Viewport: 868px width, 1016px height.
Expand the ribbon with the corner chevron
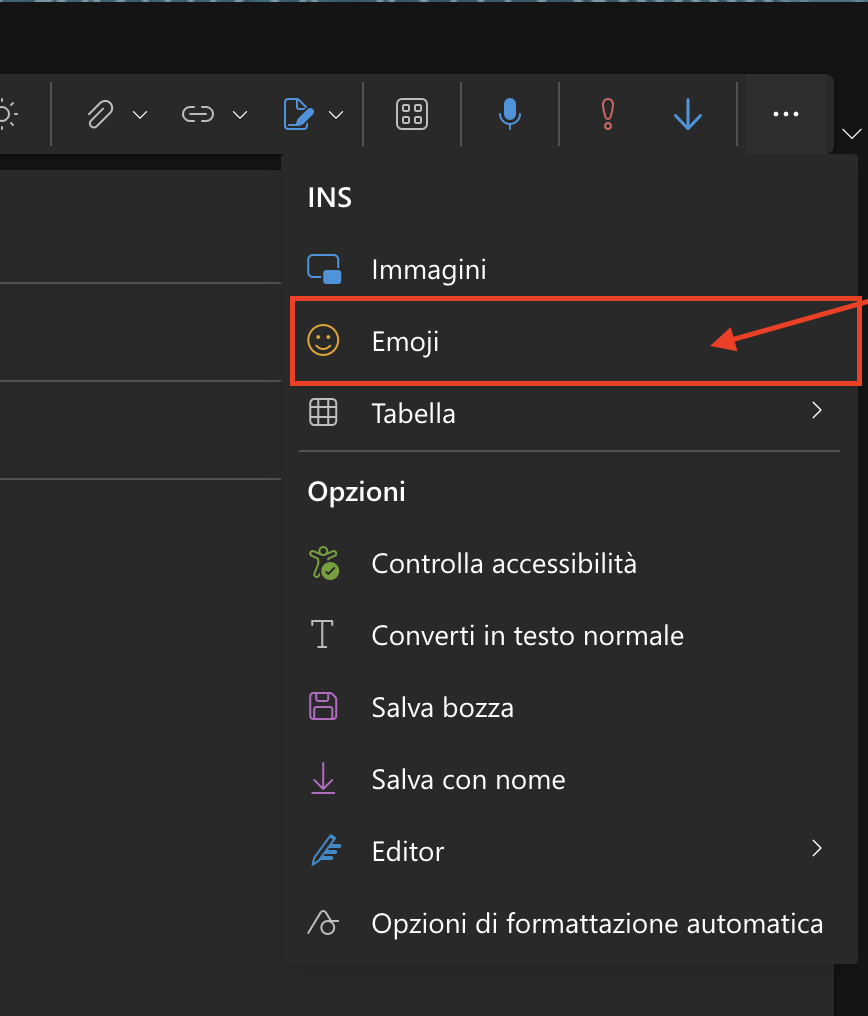click(851, 134)
